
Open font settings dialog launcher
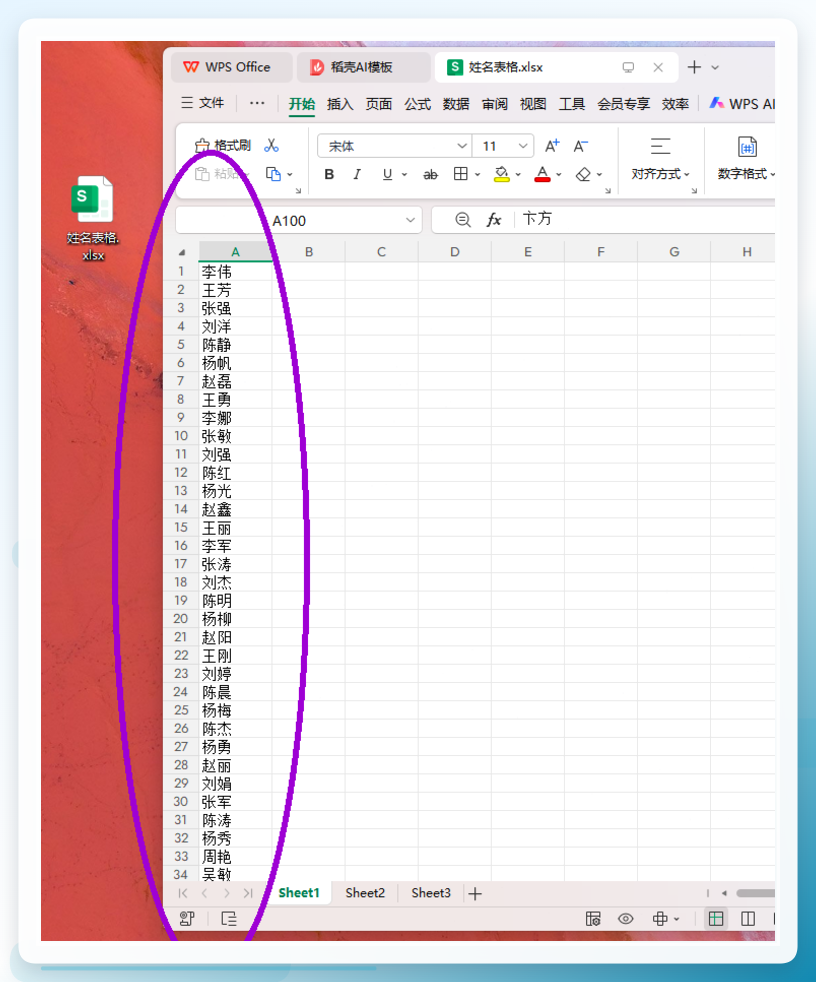pos(607,190)
